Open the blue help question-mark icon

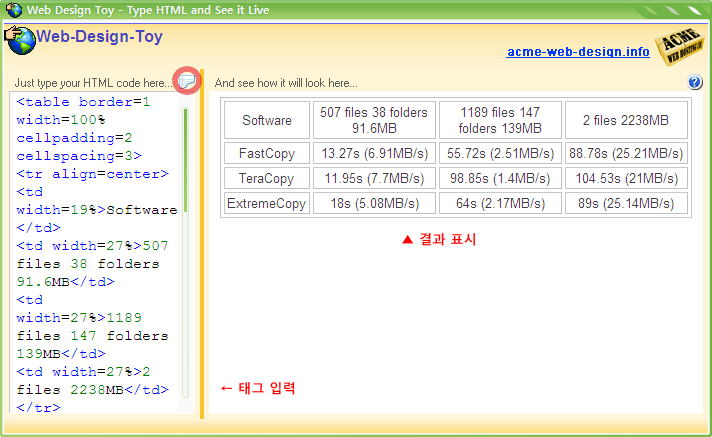pos(695,82)
